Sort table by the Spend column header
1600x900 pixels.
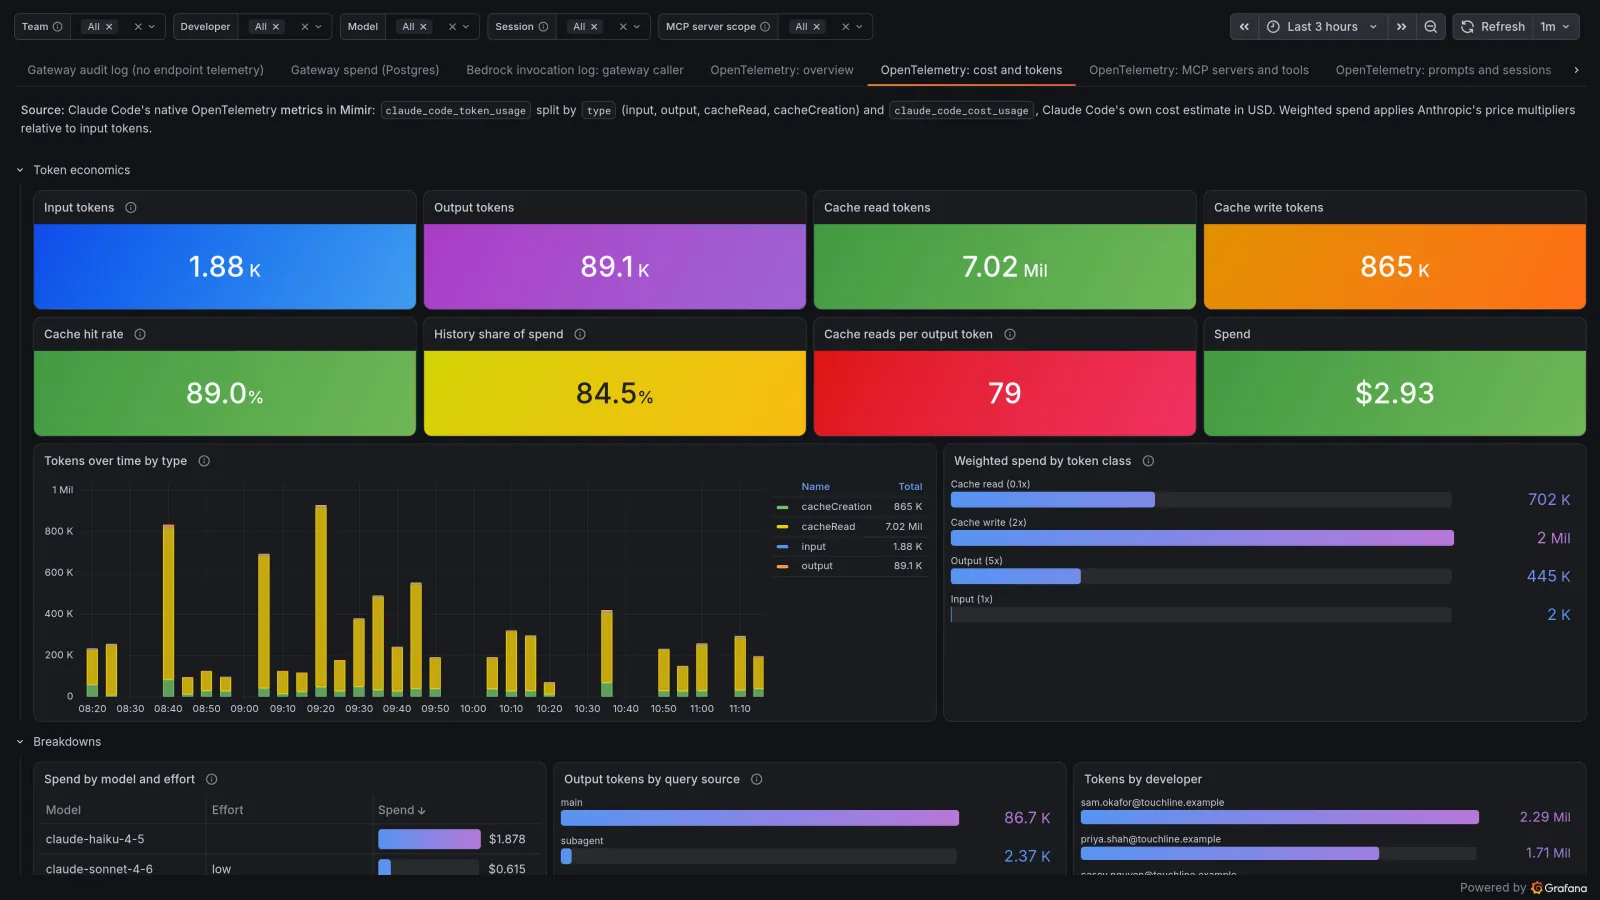tap(402, 810)
